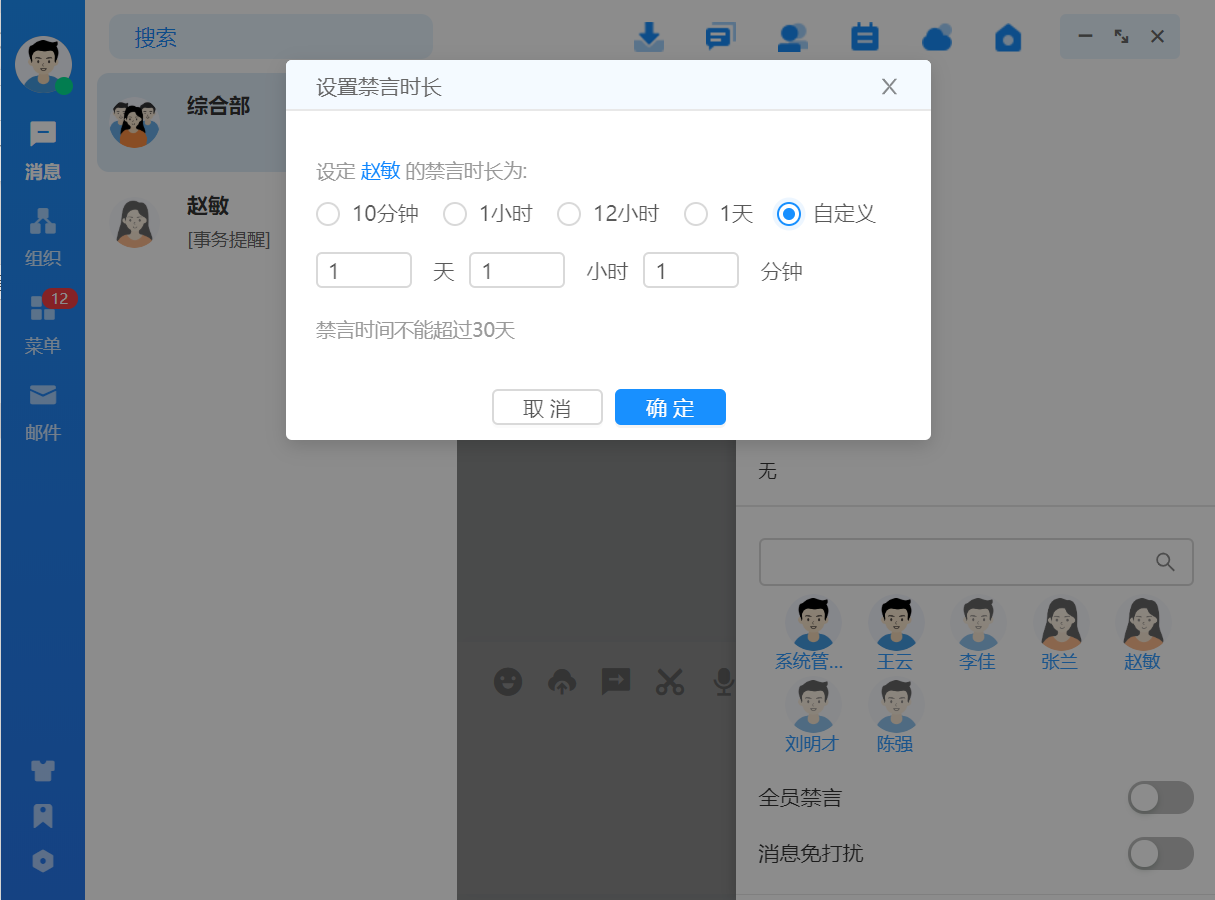Click the 赵敏 name link in dialog

tap(380, 171)
